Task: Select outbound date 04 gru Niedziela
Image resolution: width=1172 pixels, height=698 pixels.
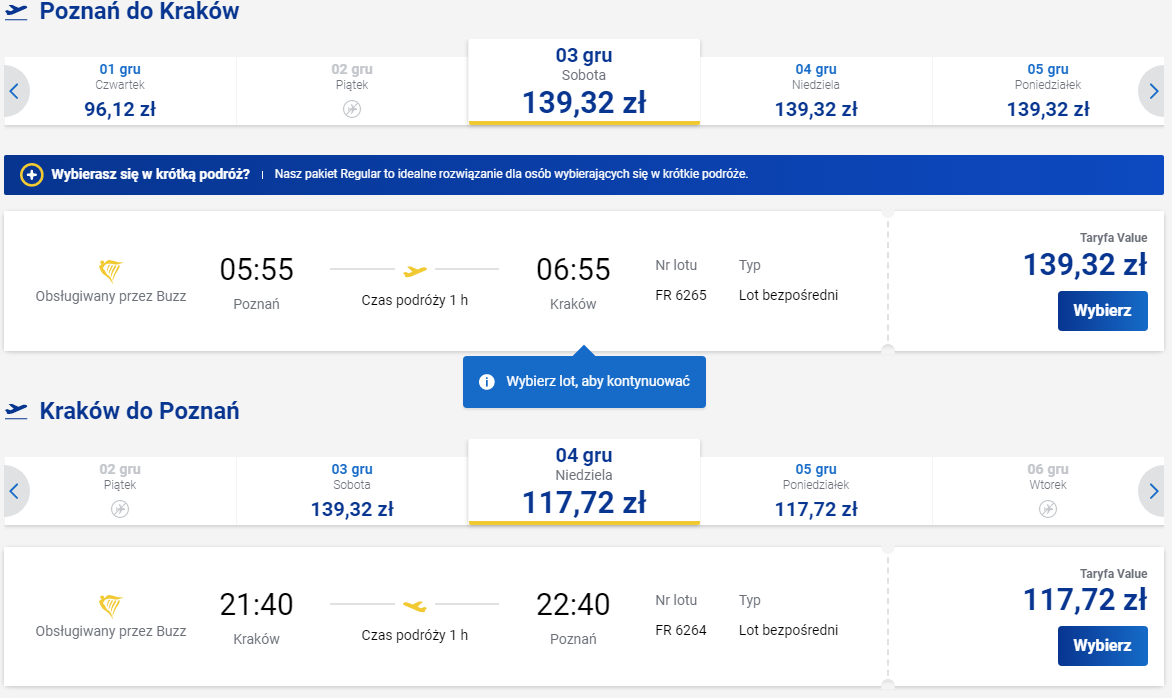Action: [816, 91]
